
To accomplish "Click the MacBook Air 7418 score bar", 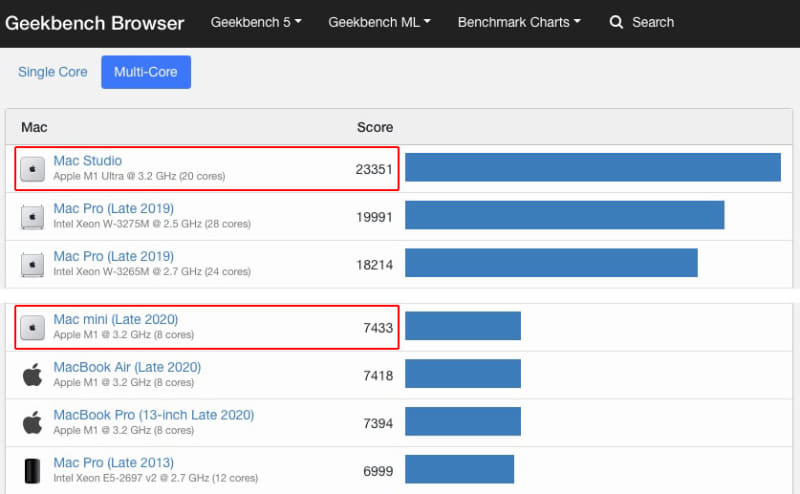I will (x=463, y=374).
